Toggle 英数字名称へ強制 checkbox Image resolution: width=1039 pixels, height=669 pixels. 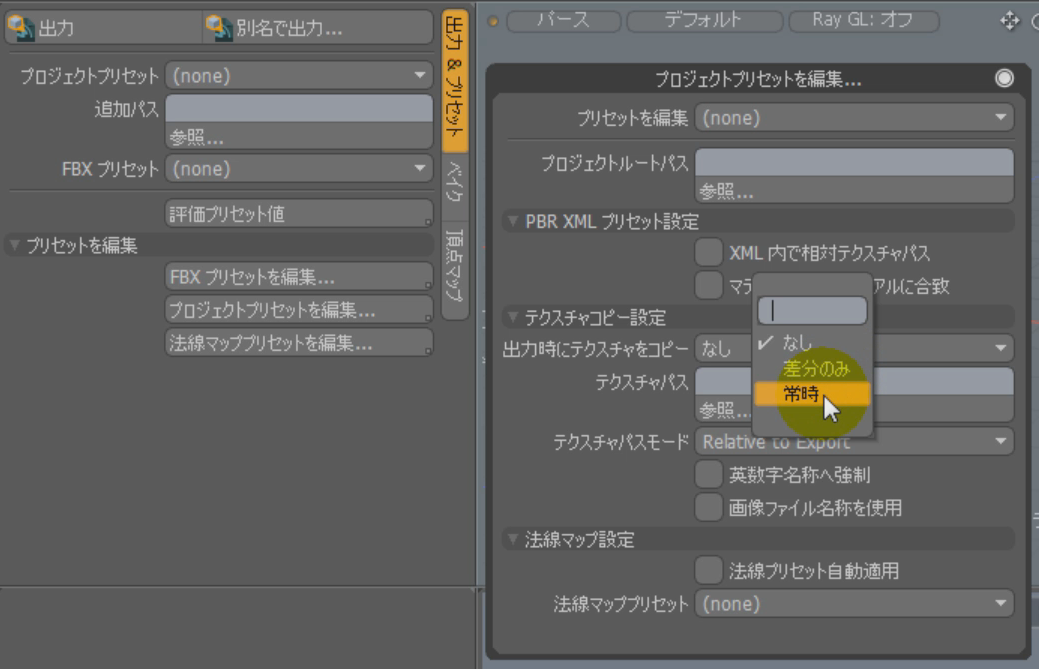click(x=709, y=475)
